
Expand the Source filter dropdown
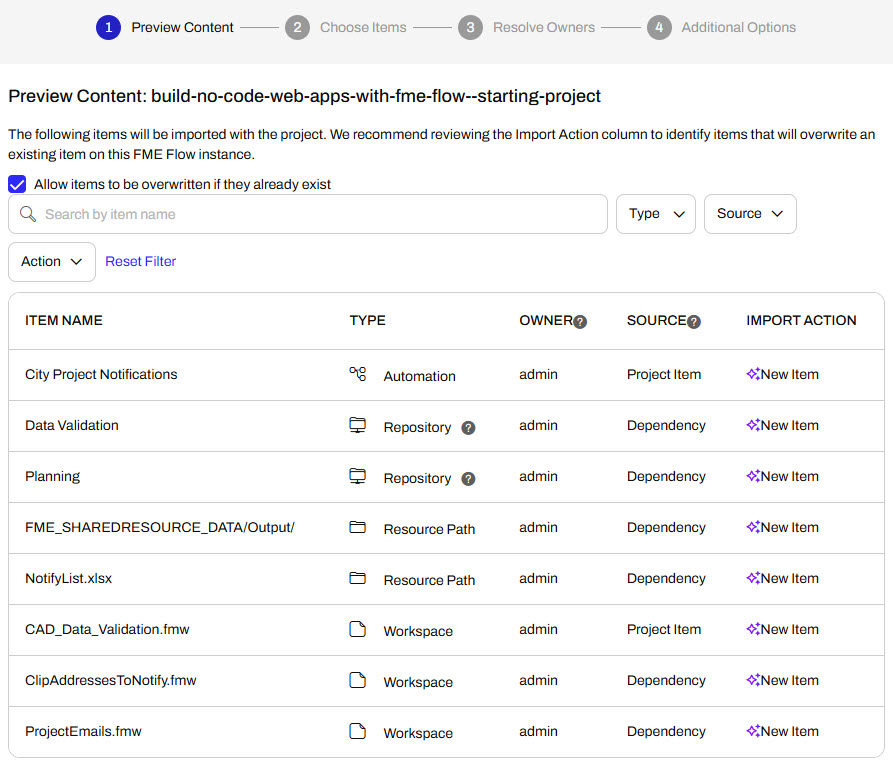[750, 214]
